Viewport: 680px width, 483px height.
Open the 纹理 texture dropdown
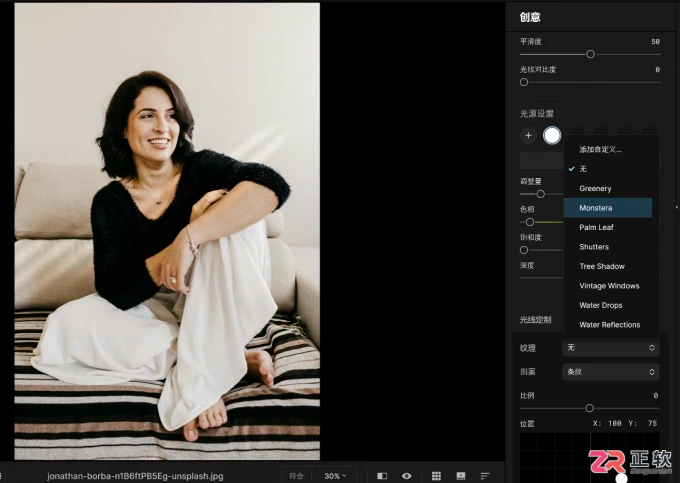click(611, 348)
